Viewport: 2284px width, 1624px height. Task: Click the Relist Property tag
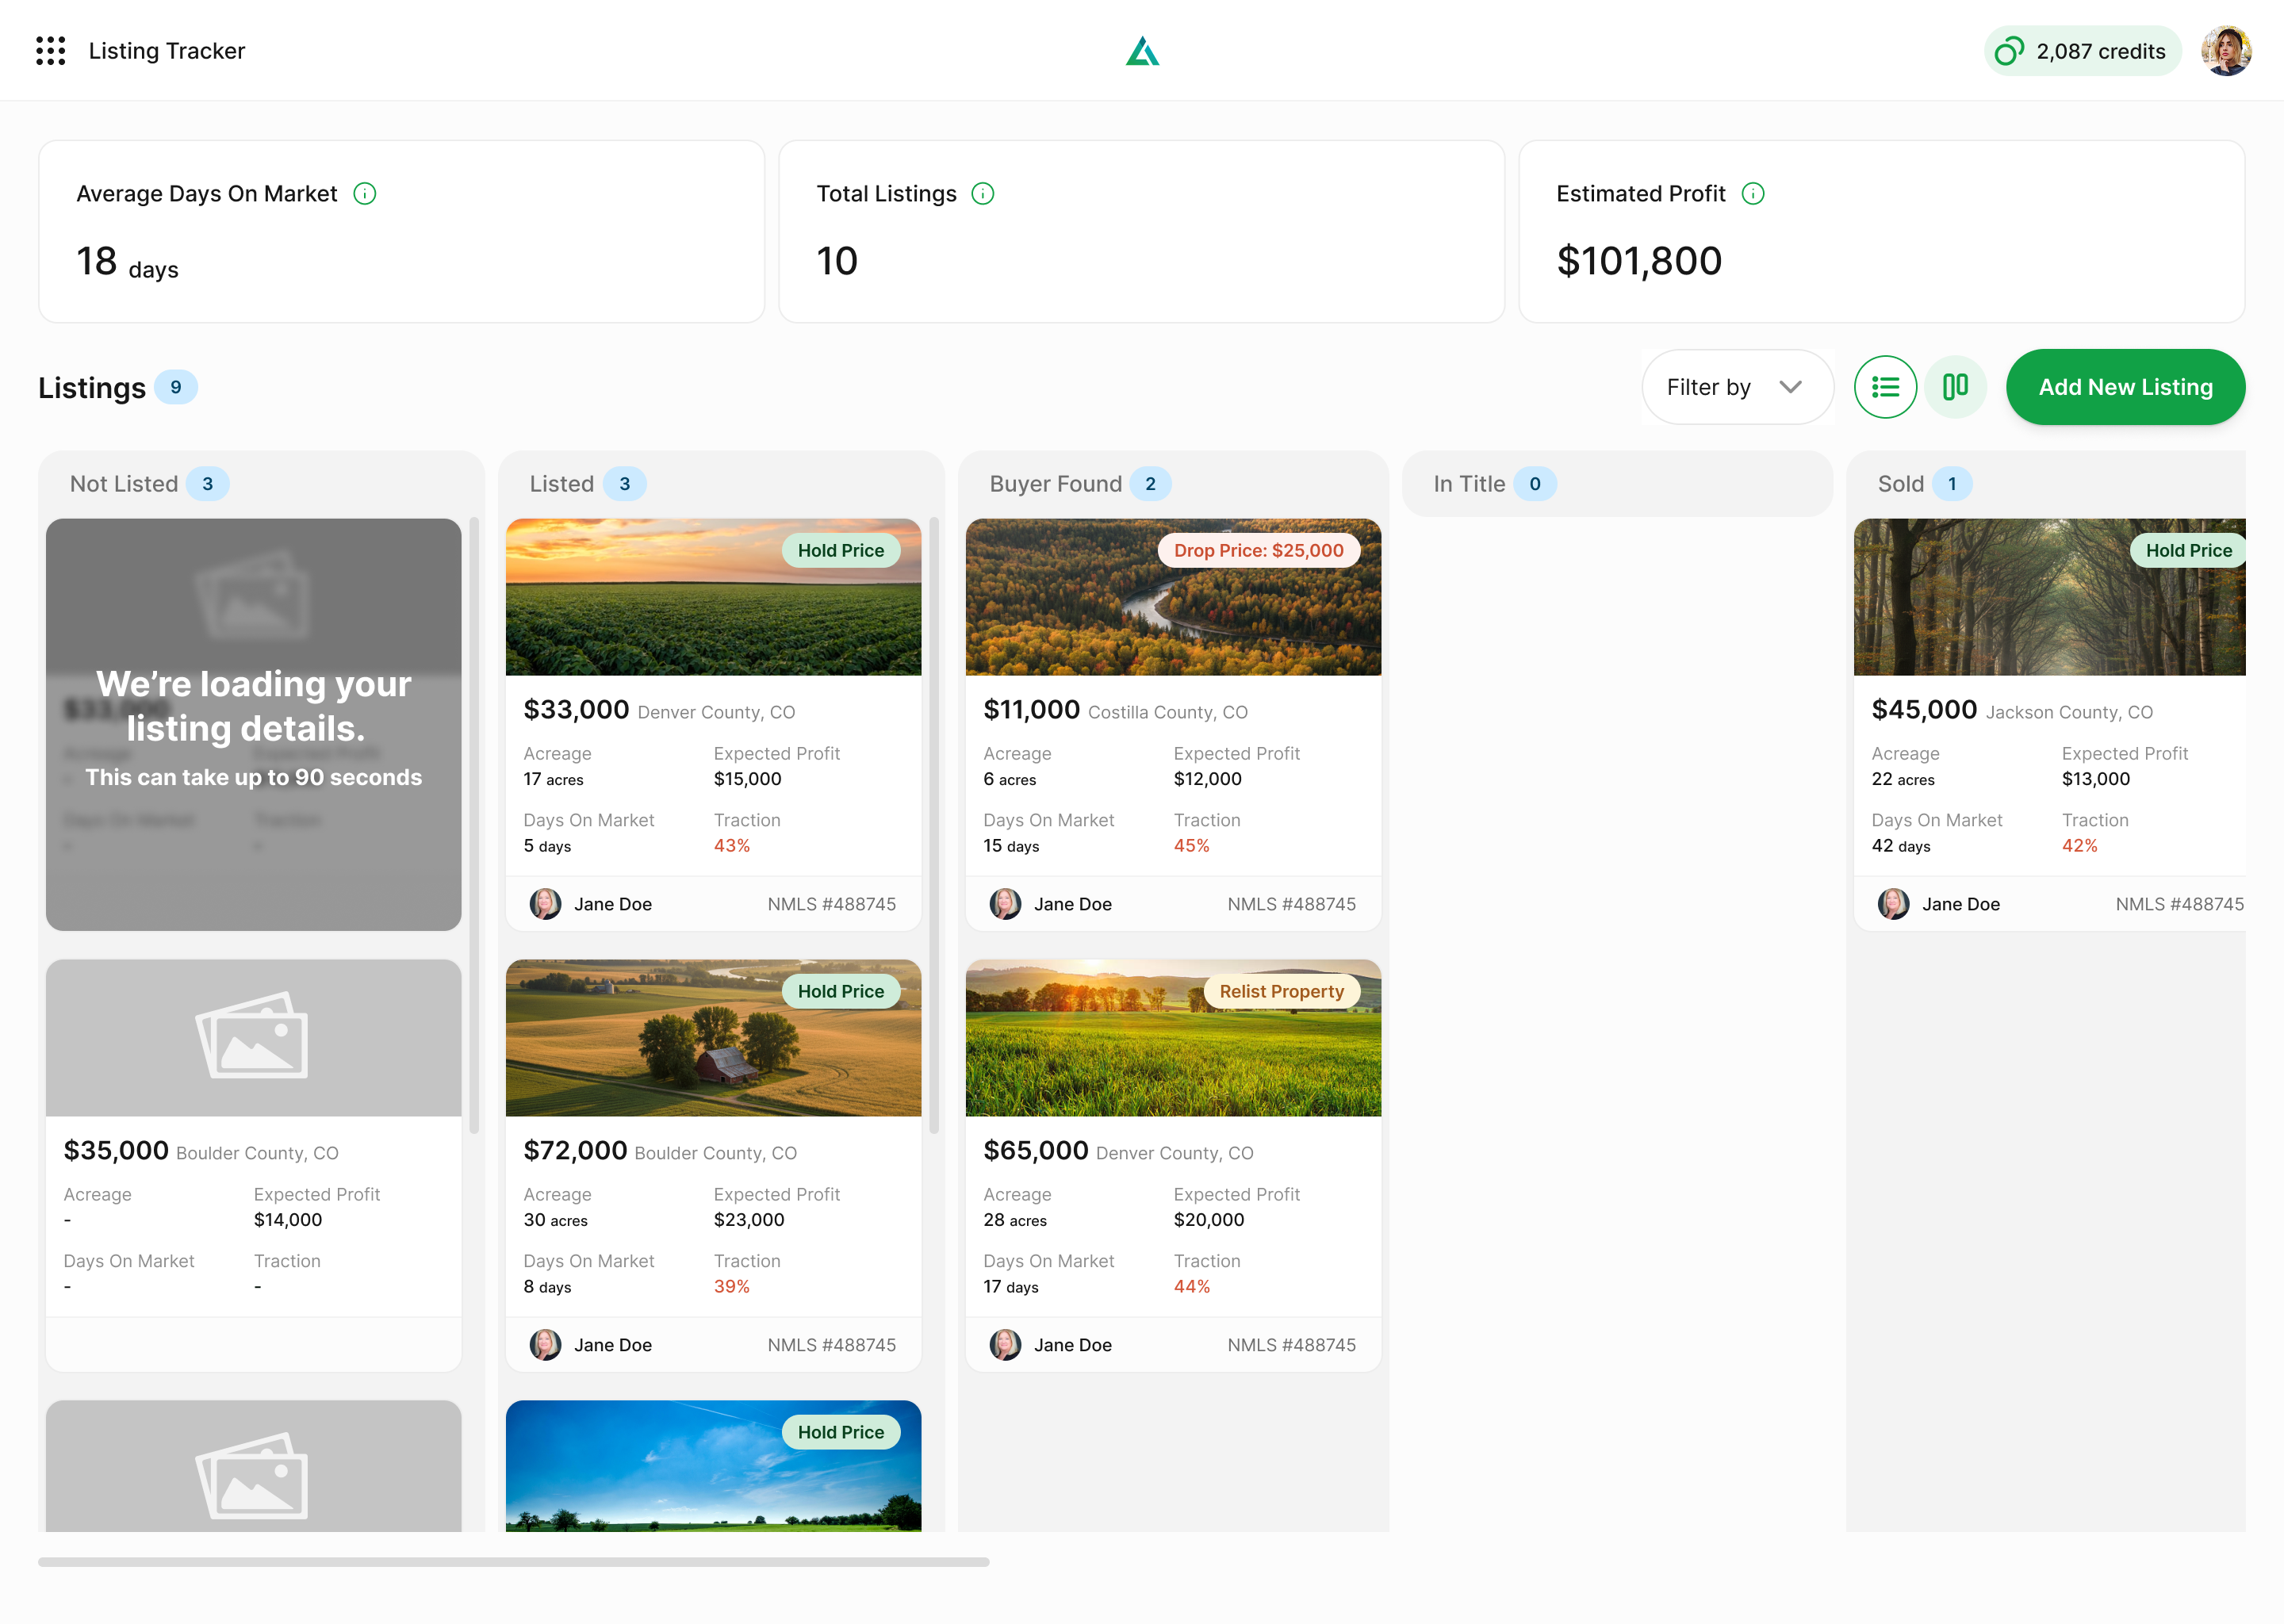click(1281, 991)
